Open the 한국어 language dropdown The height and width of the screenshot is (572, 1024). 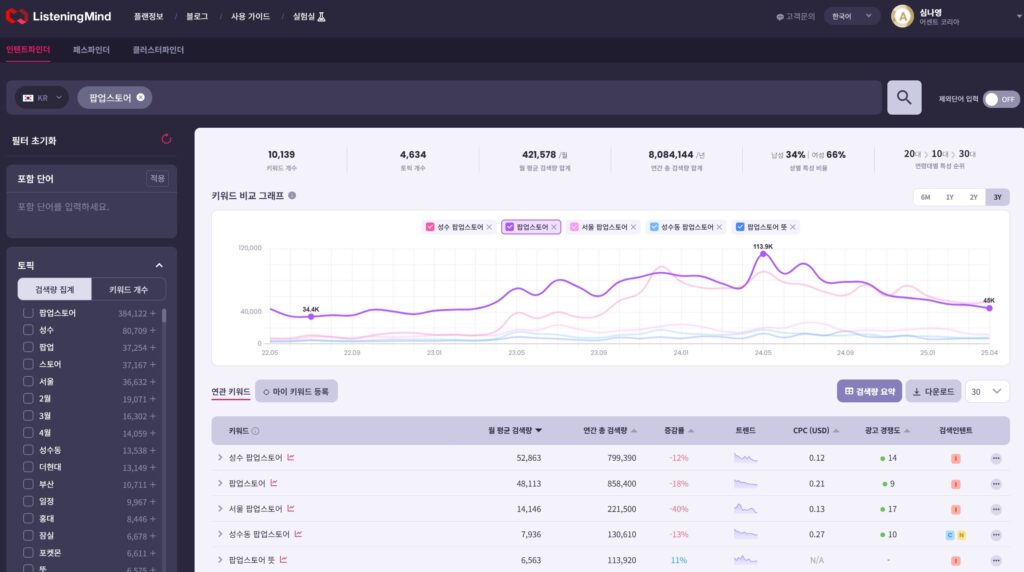click(851, 17)
